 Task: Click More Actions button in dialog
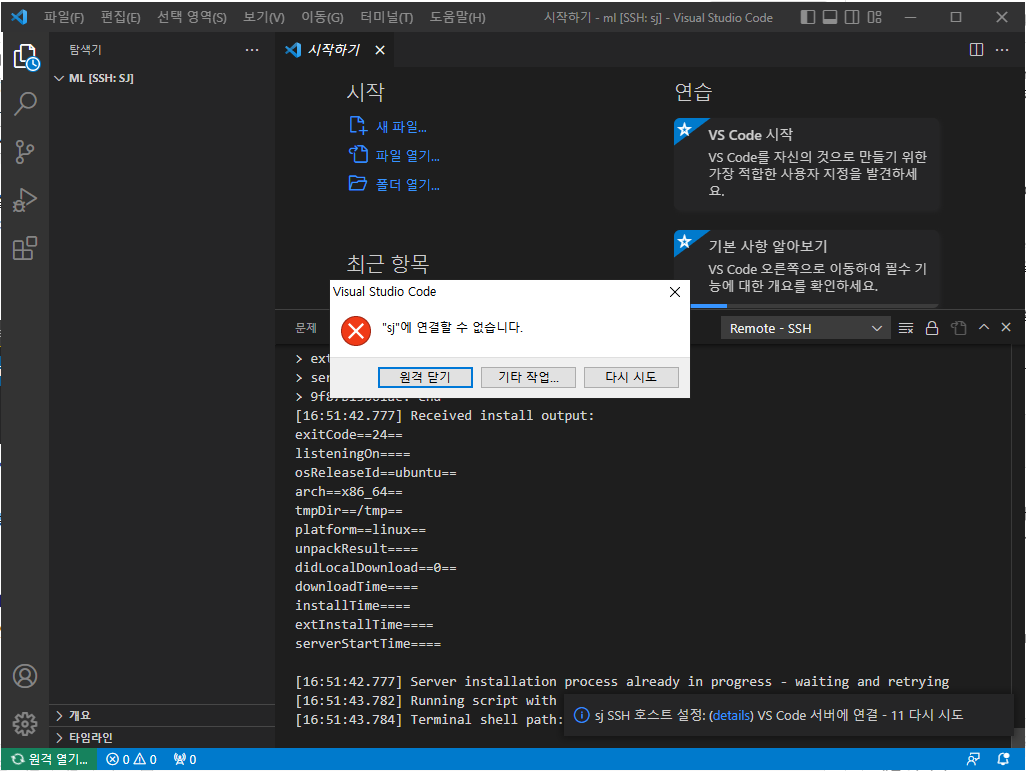click(528, 377)
